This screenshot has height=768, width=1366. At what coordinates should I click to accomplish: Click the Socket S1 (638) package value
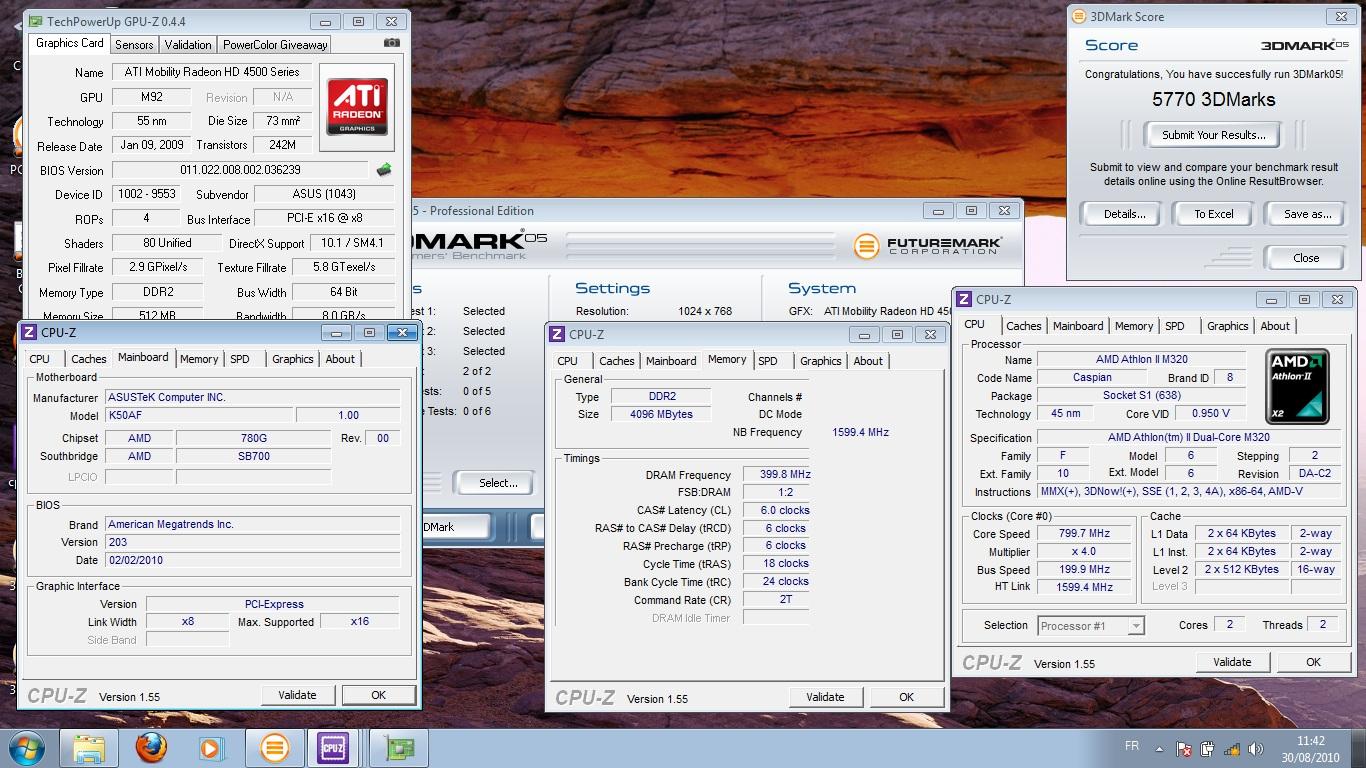click(1141, 395)
